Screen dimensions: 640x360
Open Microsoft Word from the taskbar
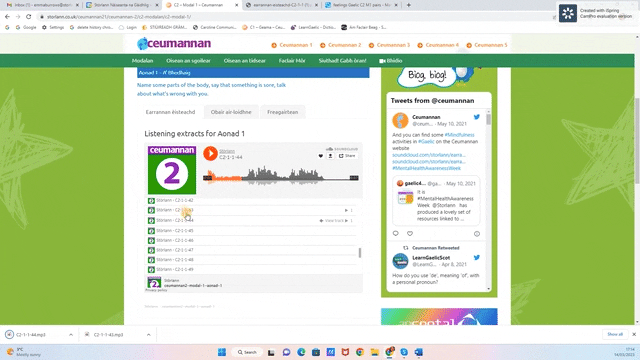coord(419,352)
